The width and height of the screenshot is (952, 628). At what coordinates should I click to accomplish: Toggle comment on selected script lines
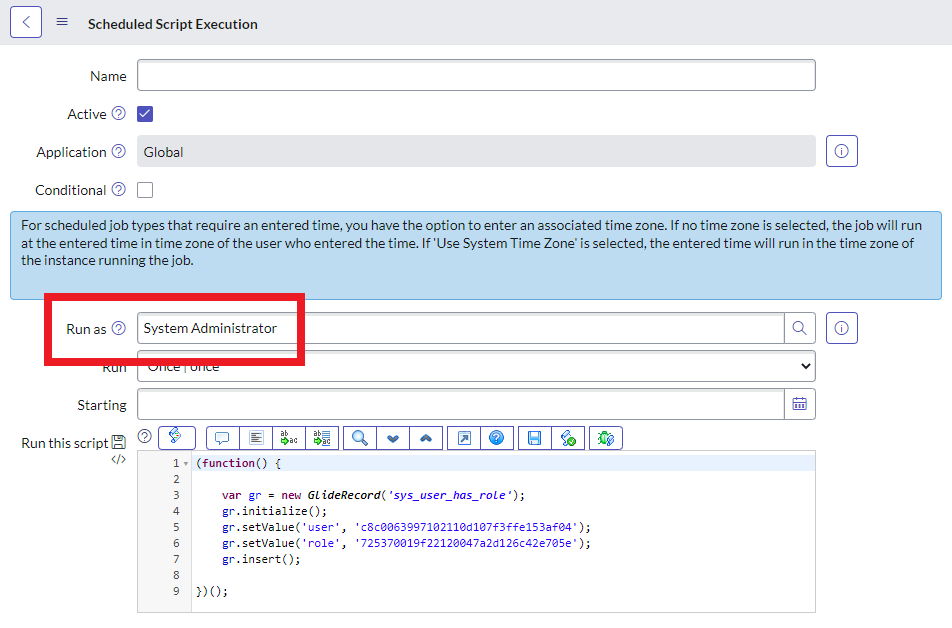click(222, 439)
